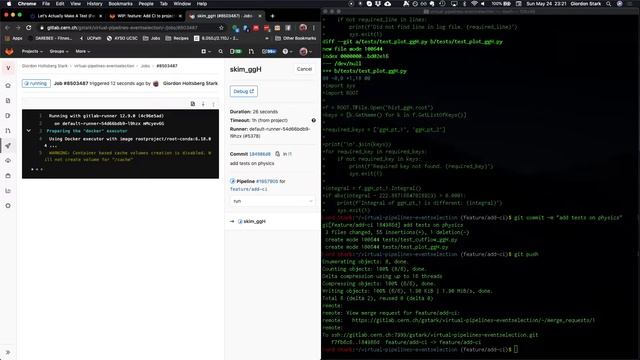The image size is (640, 360).
Task: Open the Other Bookmarks folder
Action: tap(296, 38)
